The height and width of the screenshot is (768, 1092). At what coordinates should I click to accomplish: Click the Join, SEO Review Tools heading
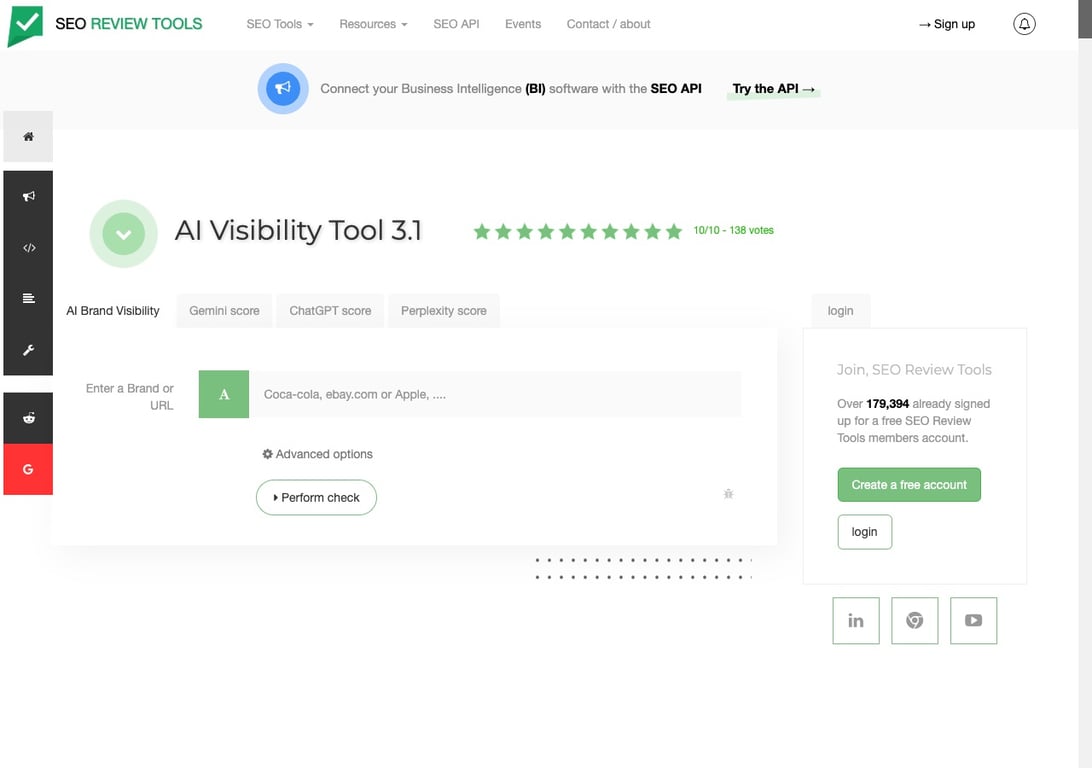tap(914, 370)
